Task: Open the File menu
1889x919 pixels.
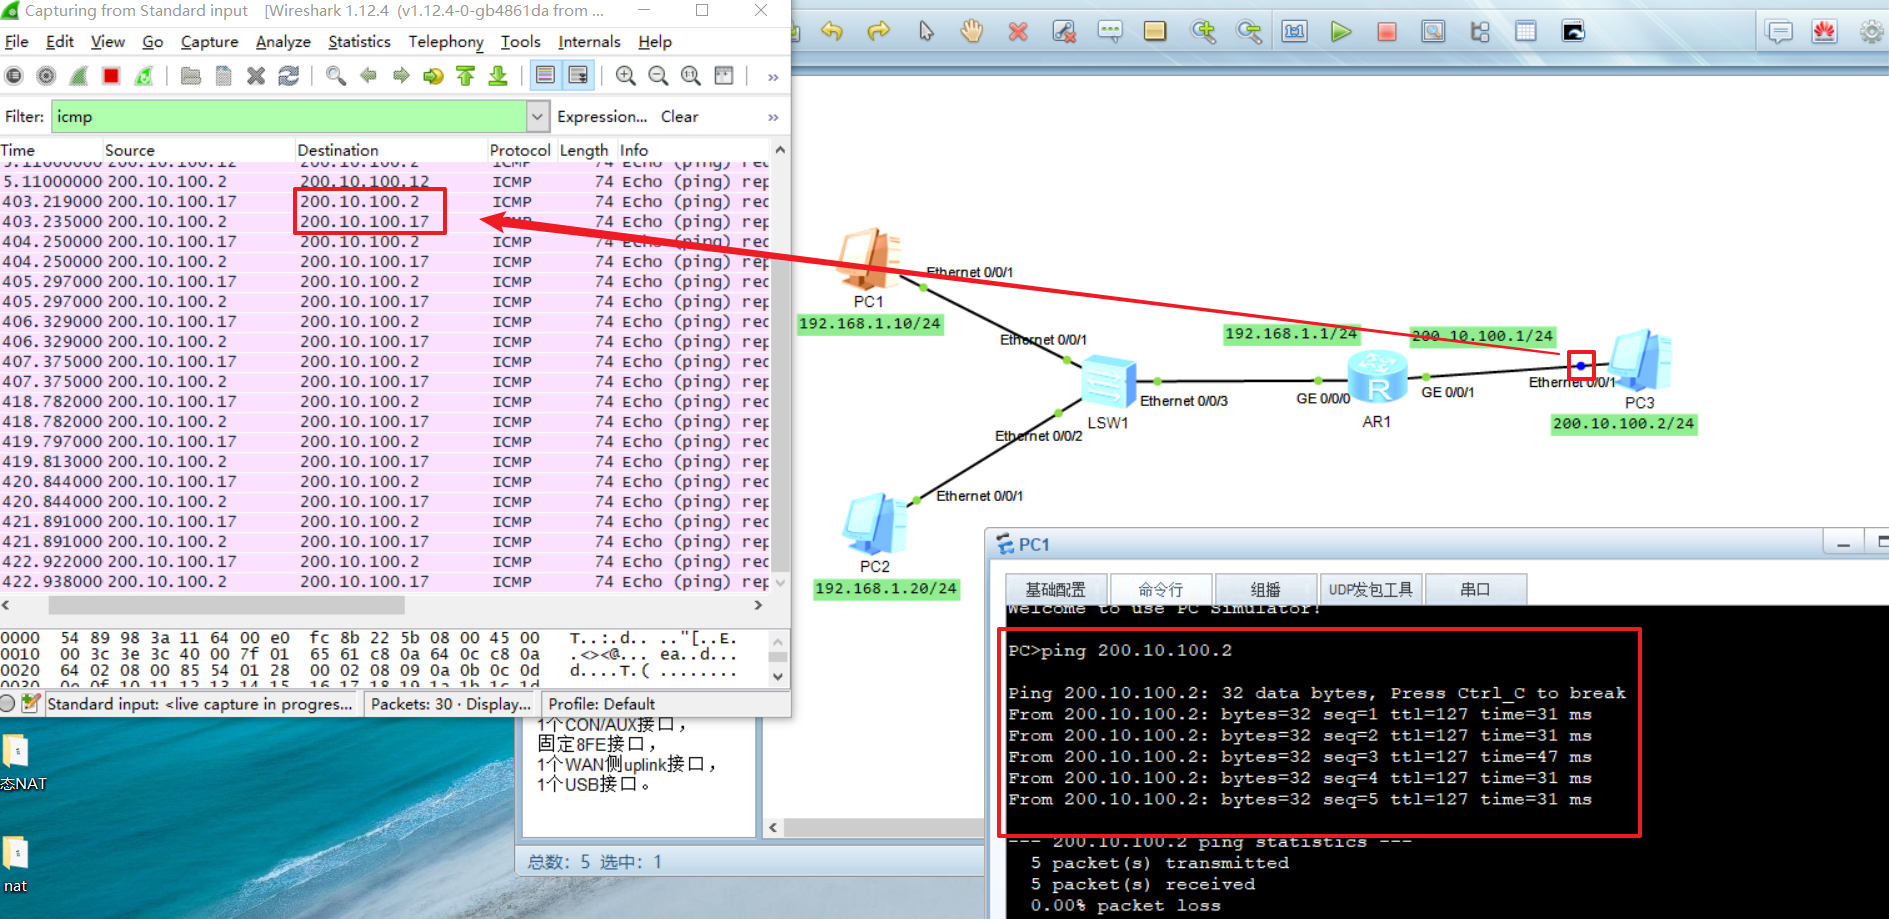Action: tap(17, 42)
